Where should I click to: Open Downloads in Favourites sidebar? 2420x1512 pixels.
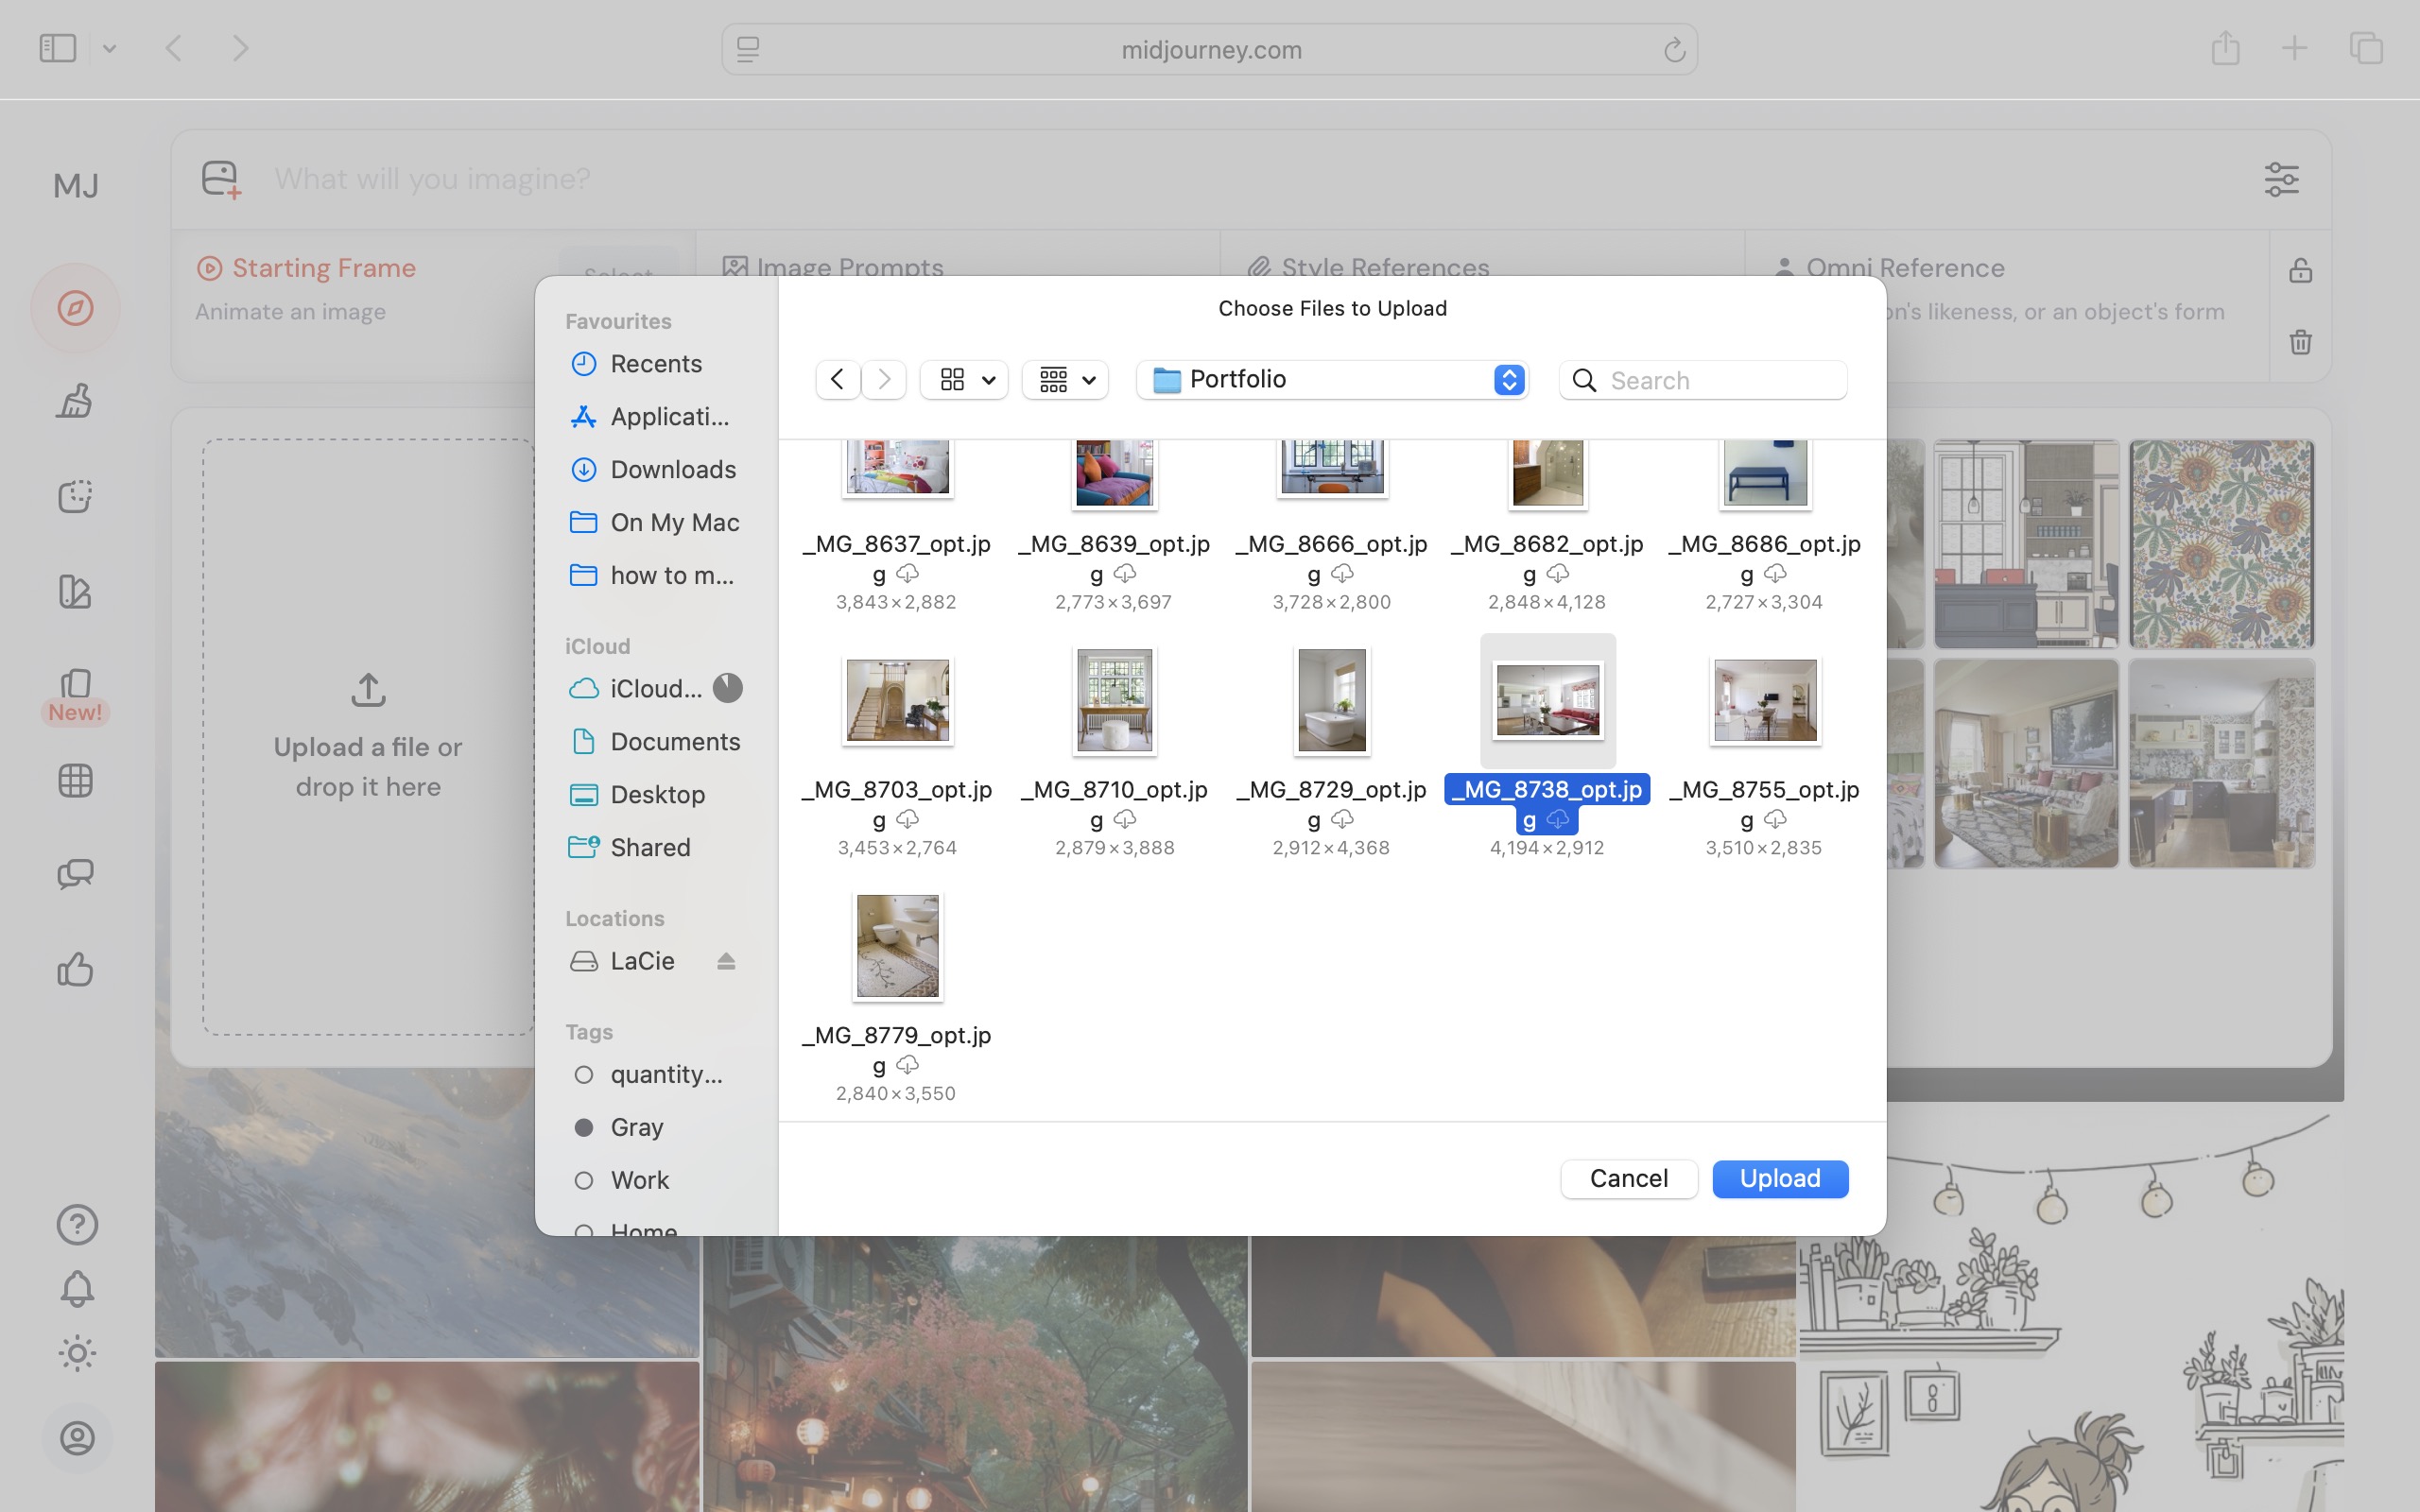pos(672,469)
